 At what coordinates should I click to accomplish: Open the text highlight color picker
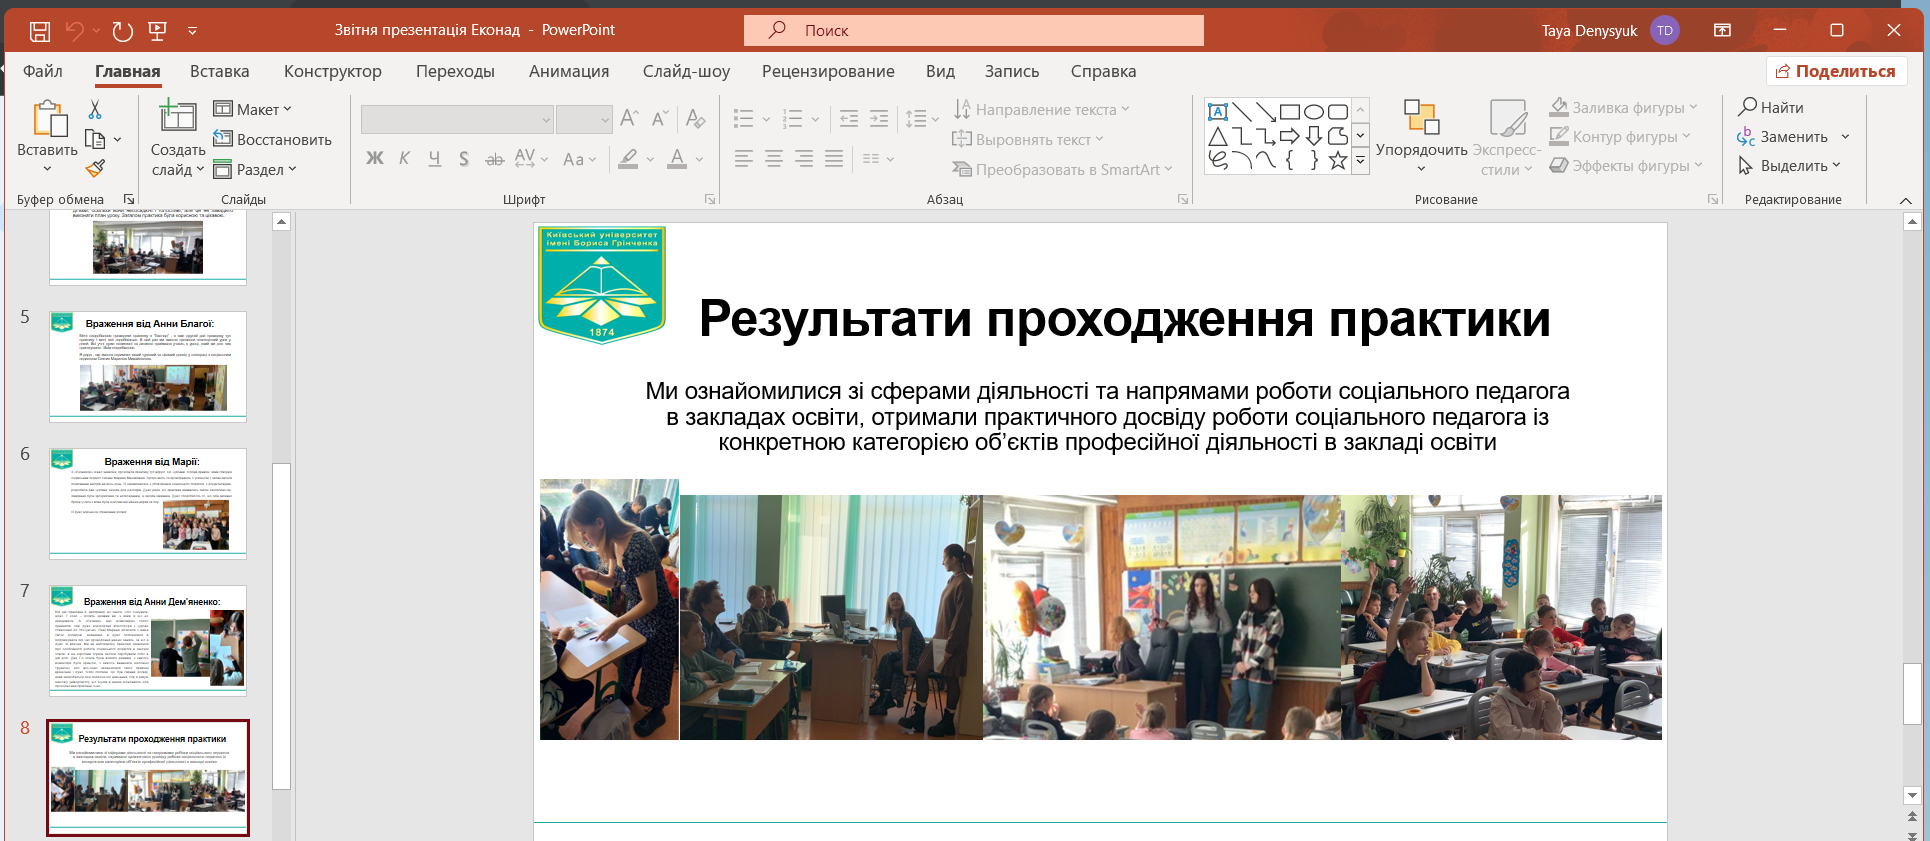coord(650,158)
